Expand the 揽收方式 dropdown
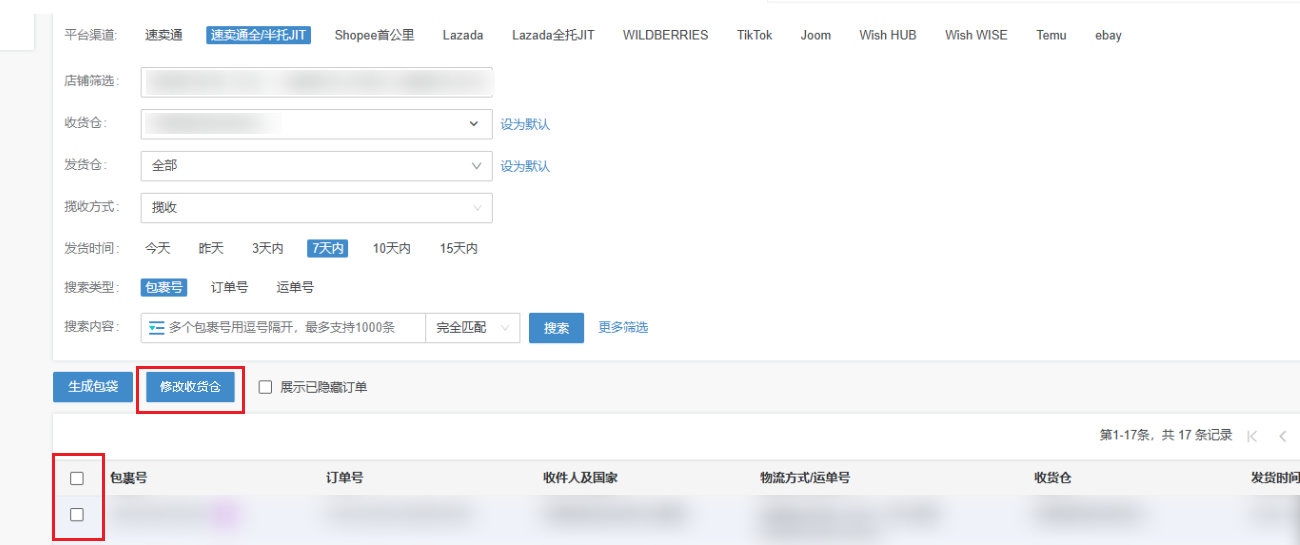The height and width of the screenshot is (545, 1300). 316,208
